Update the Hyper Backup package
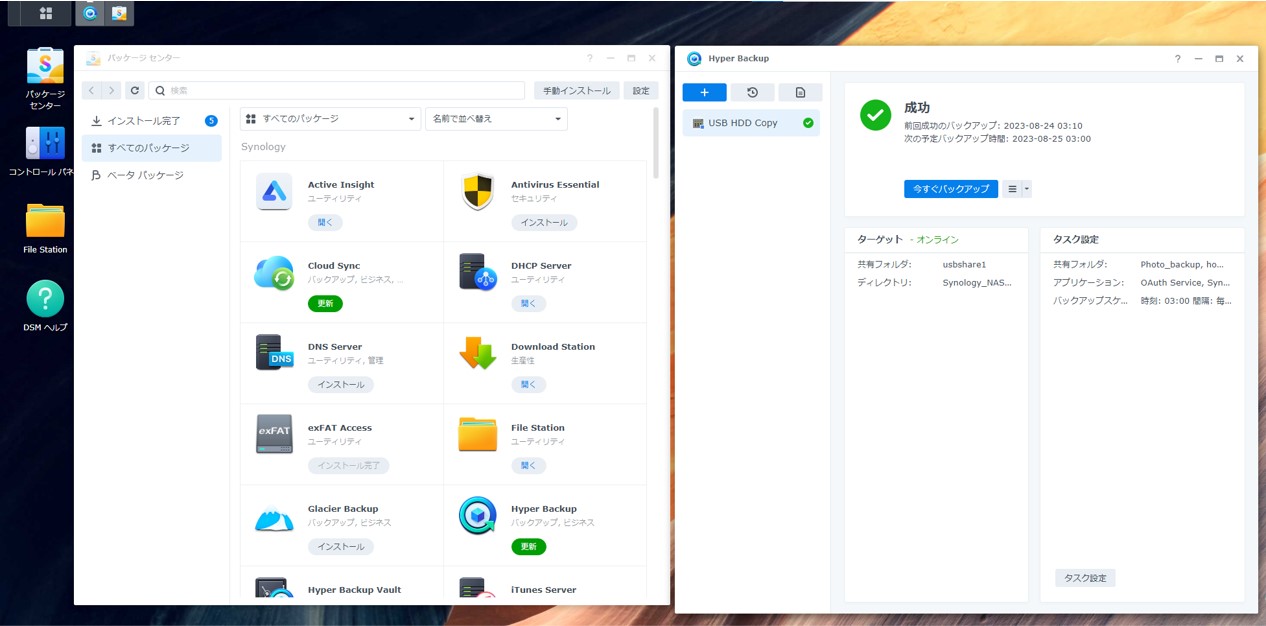The height and width of the screenshot is (626, 1266). coord(528,547)
